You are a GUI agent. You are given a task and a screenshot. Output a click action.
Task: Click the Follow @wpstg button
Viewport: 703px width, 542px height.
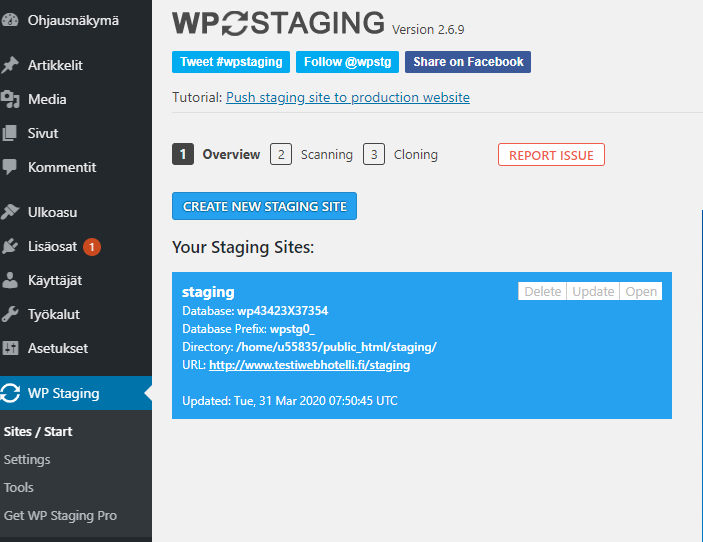point(347,62)
